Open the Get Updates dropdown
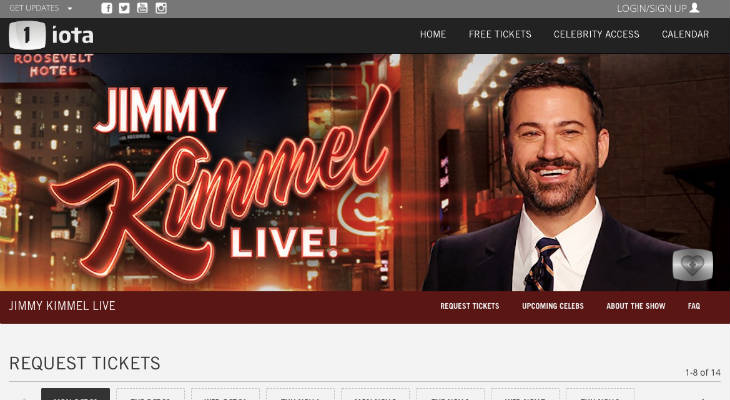The width and height of the screenshot is (730, 400). 41,8
